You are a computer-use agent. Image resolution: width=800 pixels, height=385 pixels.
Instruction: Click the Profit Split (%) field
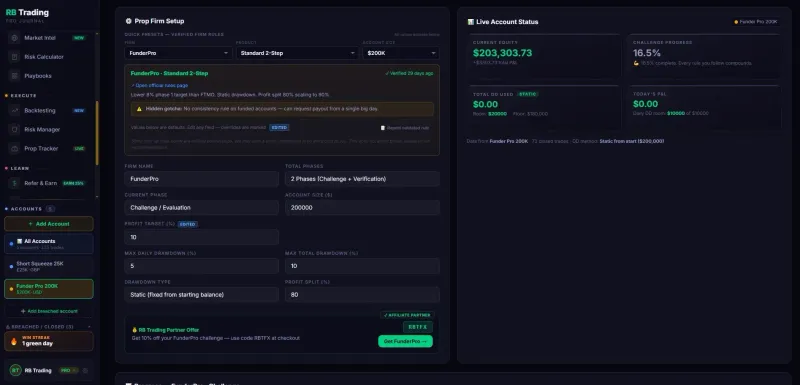coord(362,295)
